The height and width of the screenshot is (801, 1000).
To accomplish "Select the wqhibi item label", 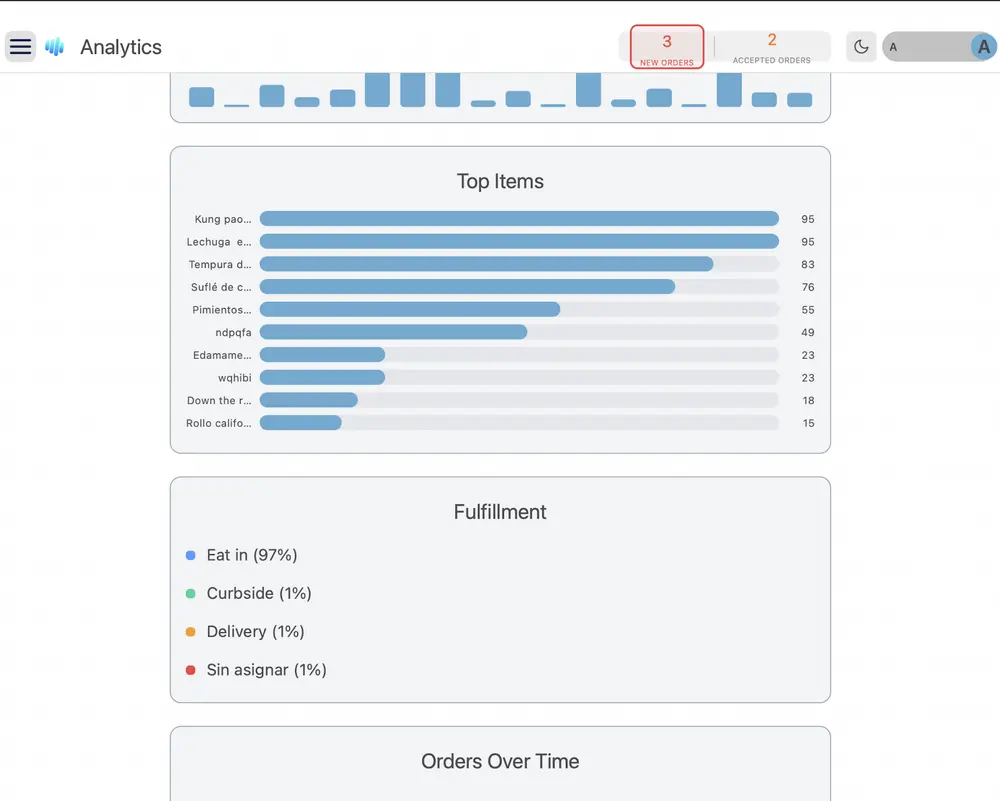I will click(x=235, y=378).
